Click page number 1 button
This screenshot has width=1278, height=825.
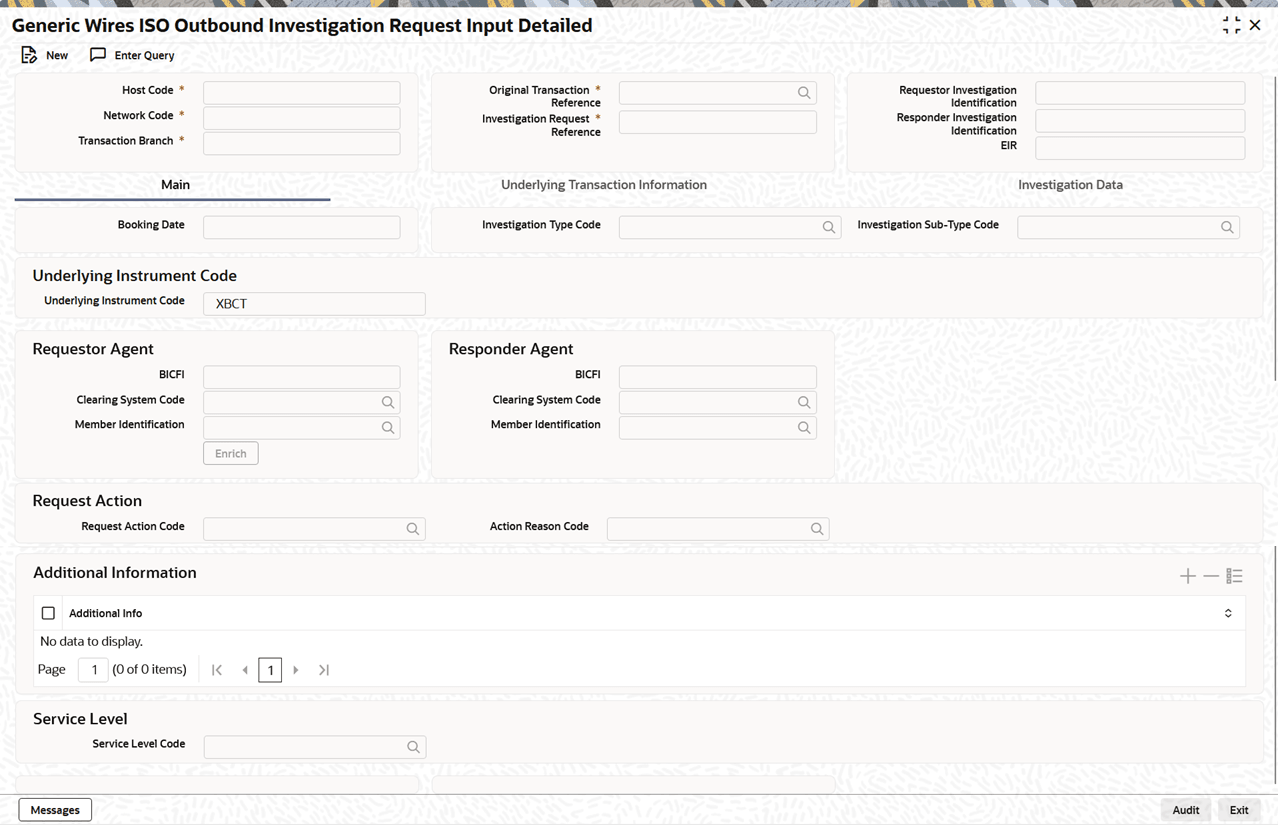(x=270, y=670)
